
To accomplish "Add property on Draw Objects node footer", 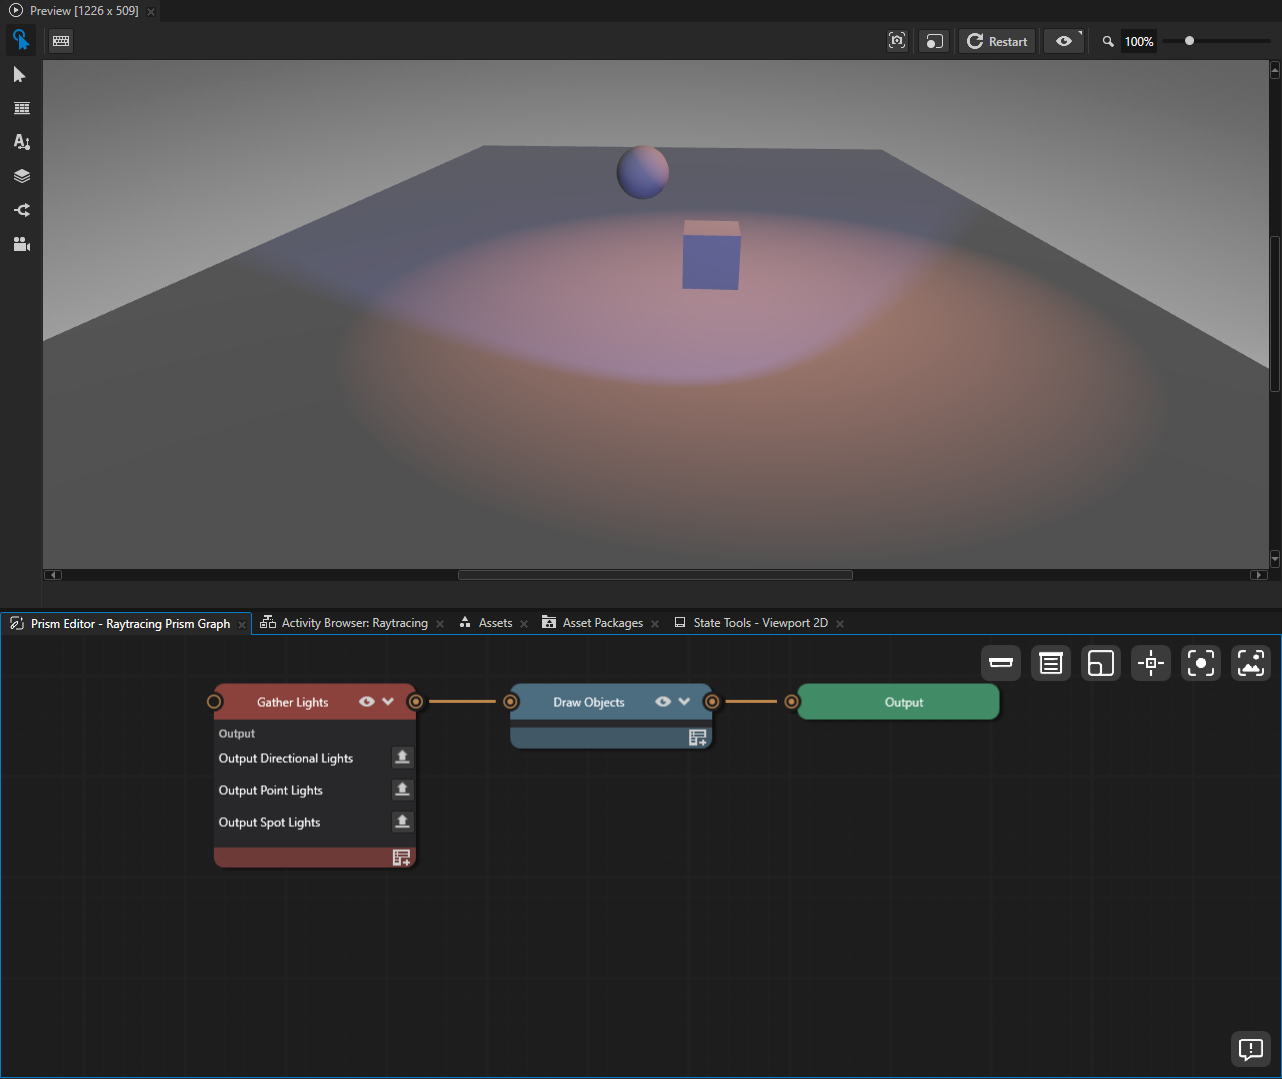I will click(697, 738).
